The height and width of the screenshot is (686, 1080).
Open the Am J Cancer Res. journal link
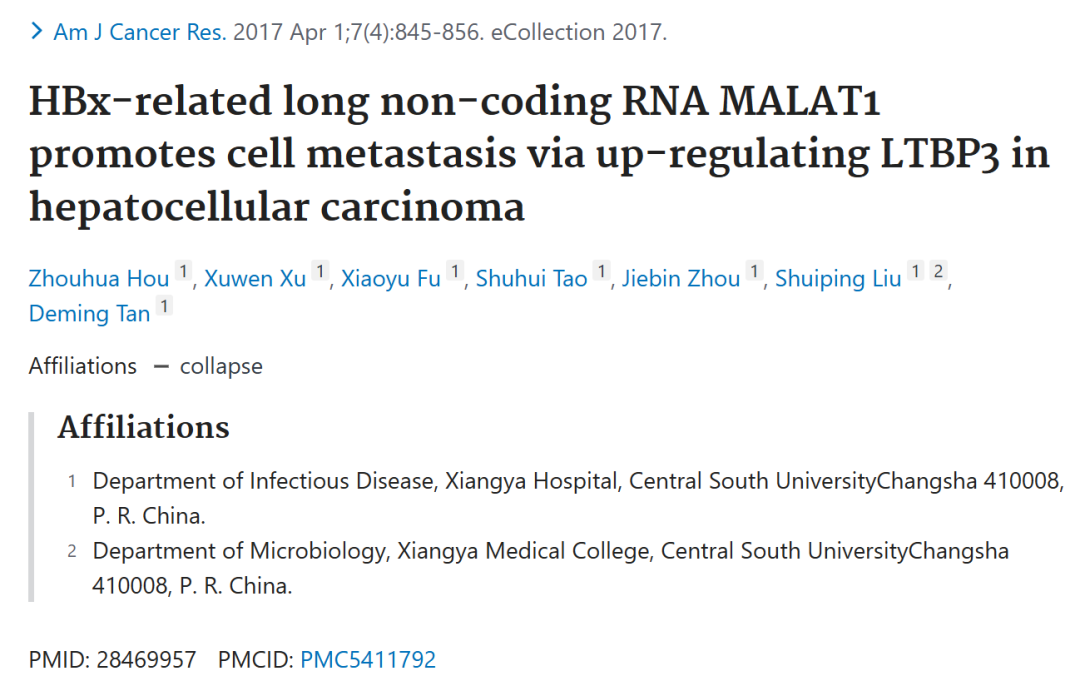coord(140,32)
